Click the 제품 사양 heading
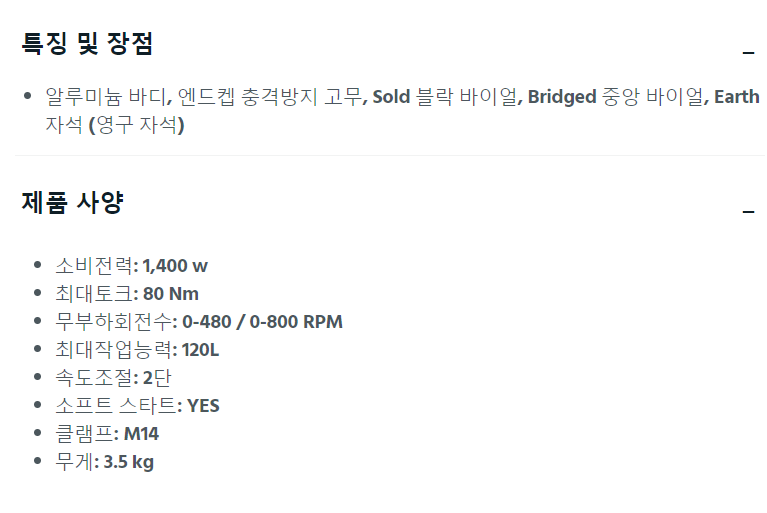This screenshot has height=513, width=767. (x=72, y=202)
